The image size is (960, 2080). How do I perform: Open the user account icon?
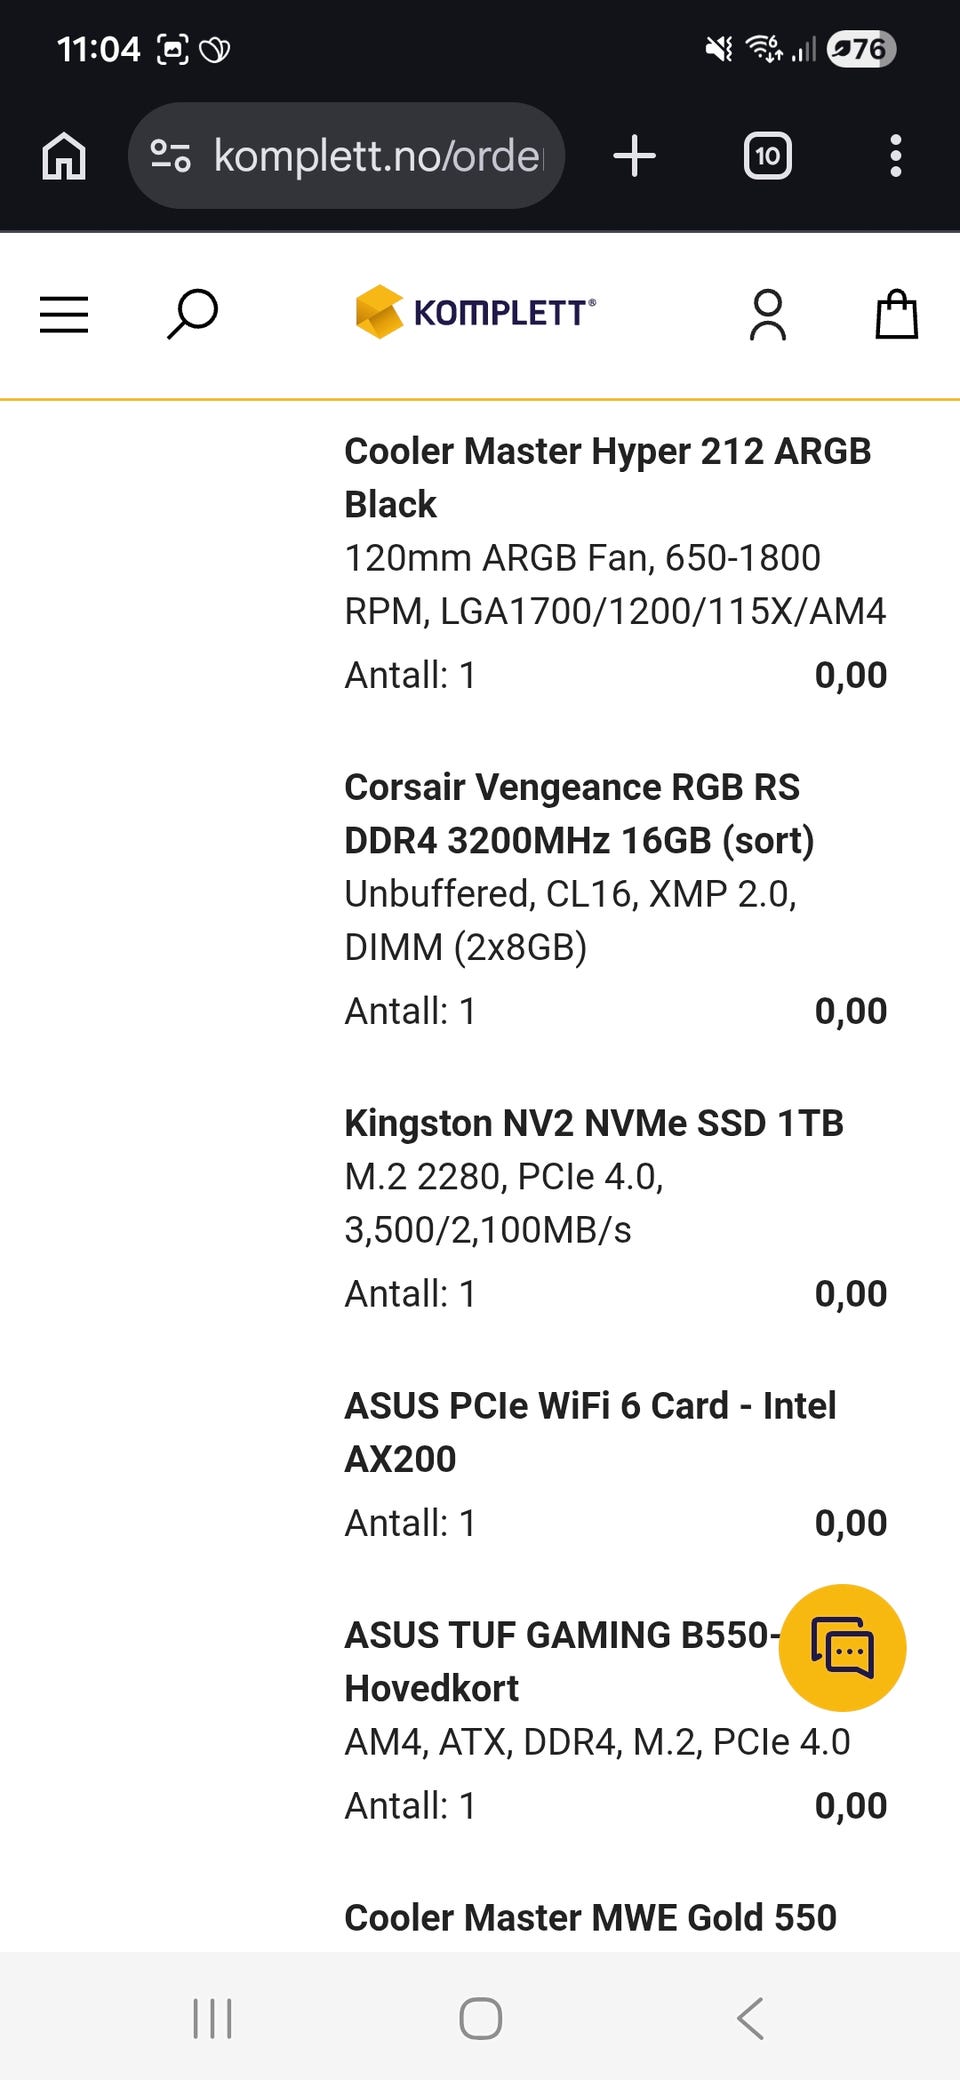click(767, 315)
